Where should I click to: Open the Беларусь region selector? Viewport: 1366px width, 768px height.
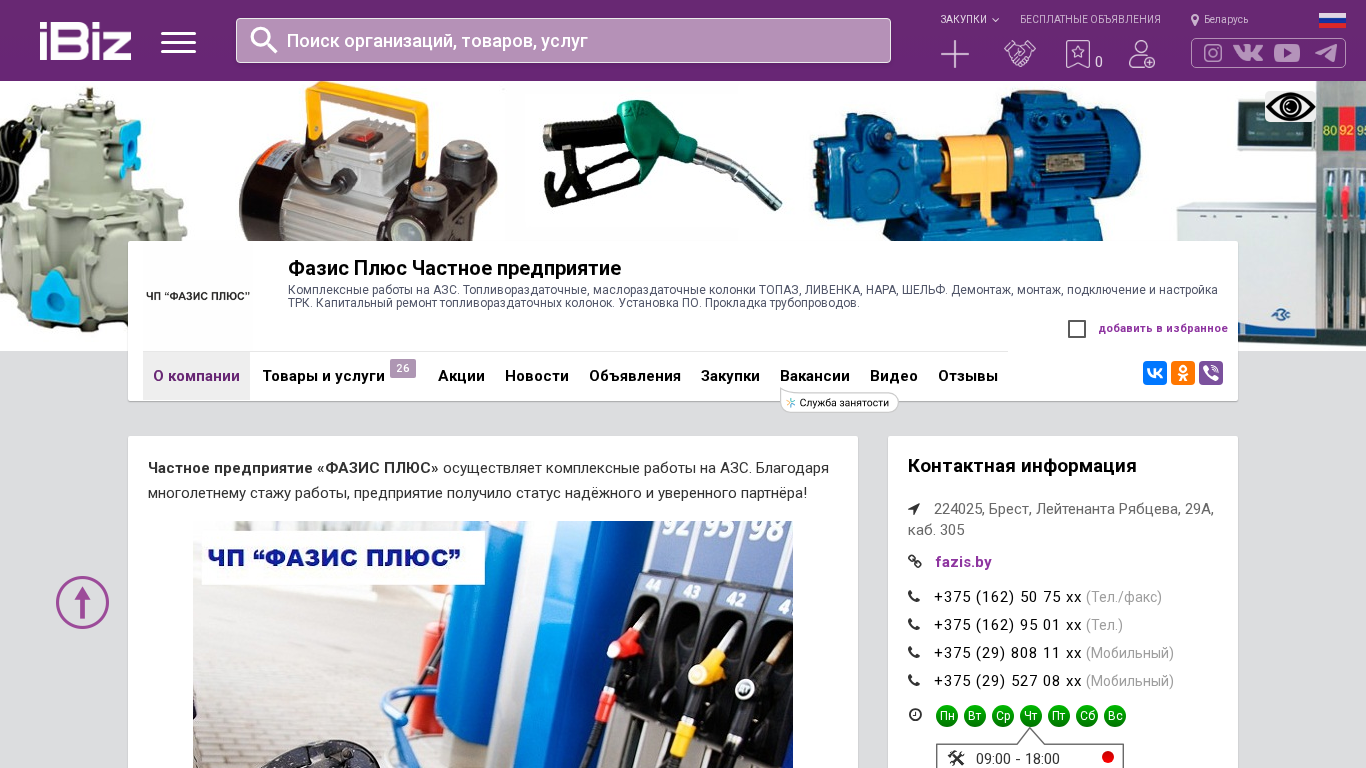click(x=1226, y=20)
